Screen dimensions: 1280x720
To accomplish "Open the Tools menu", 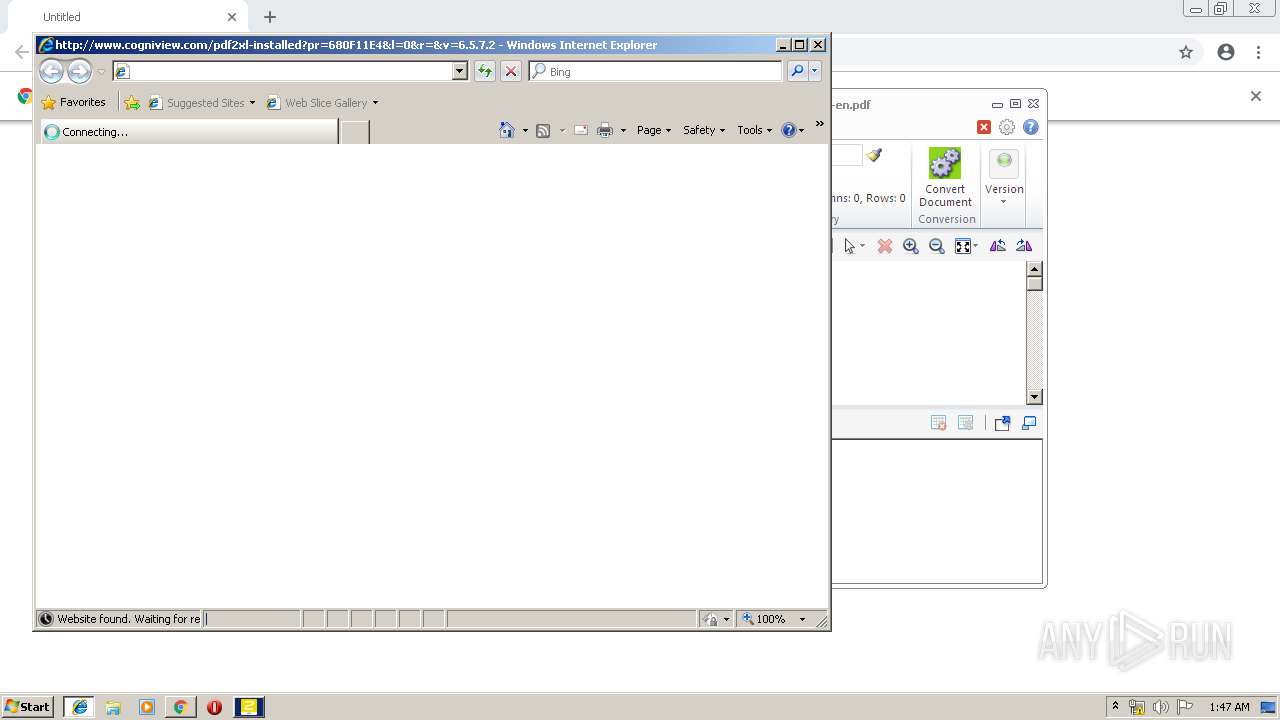I will (x=755, y=130).
